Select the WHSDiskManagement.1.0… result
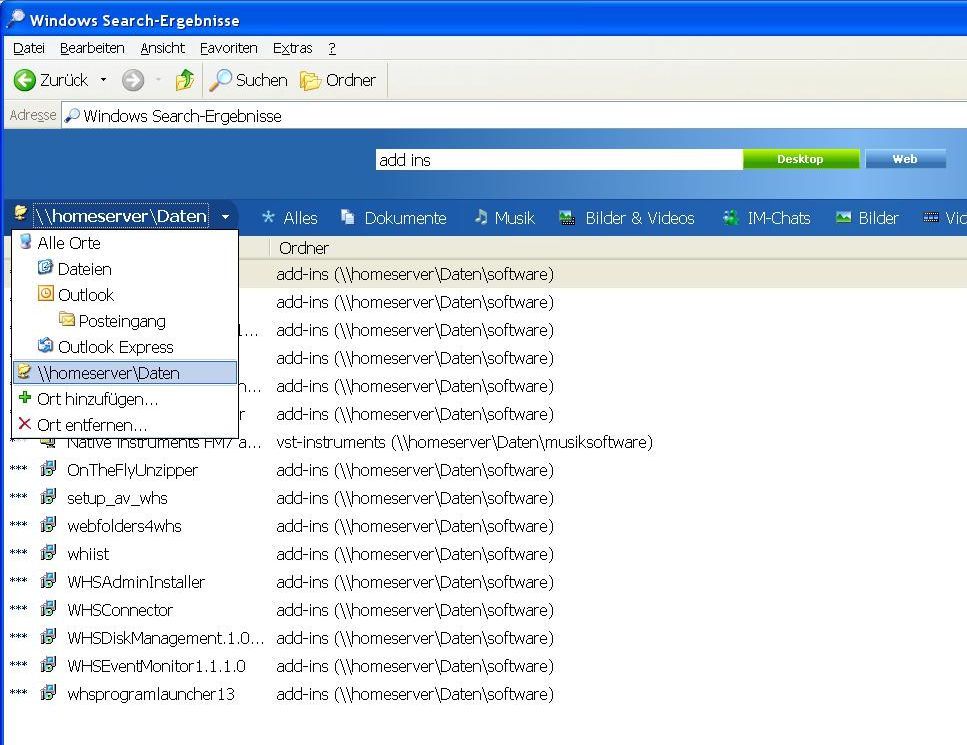967x745 pixels. point(165,638)
